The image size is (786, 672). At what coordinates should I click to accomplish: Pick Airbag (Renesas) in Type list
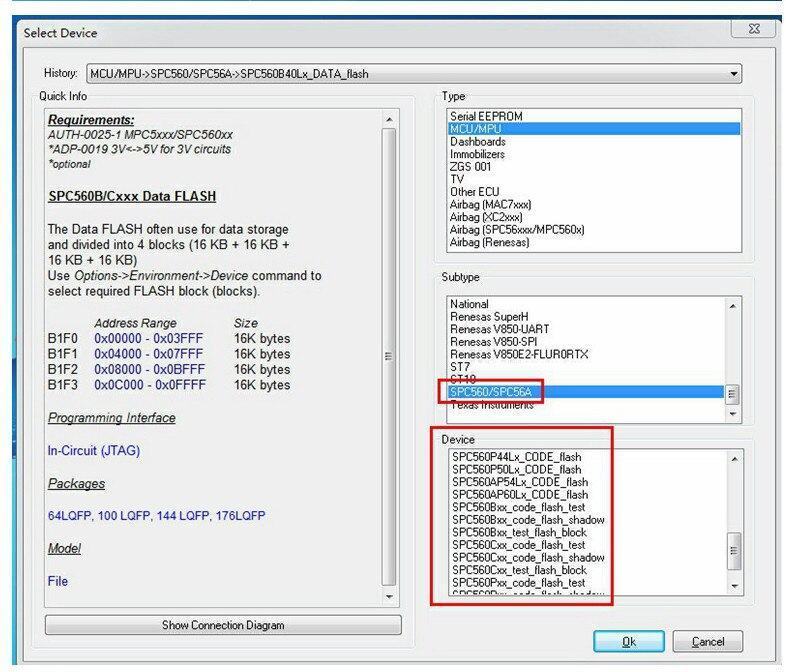pyautogui.click(x=489, y=242)
